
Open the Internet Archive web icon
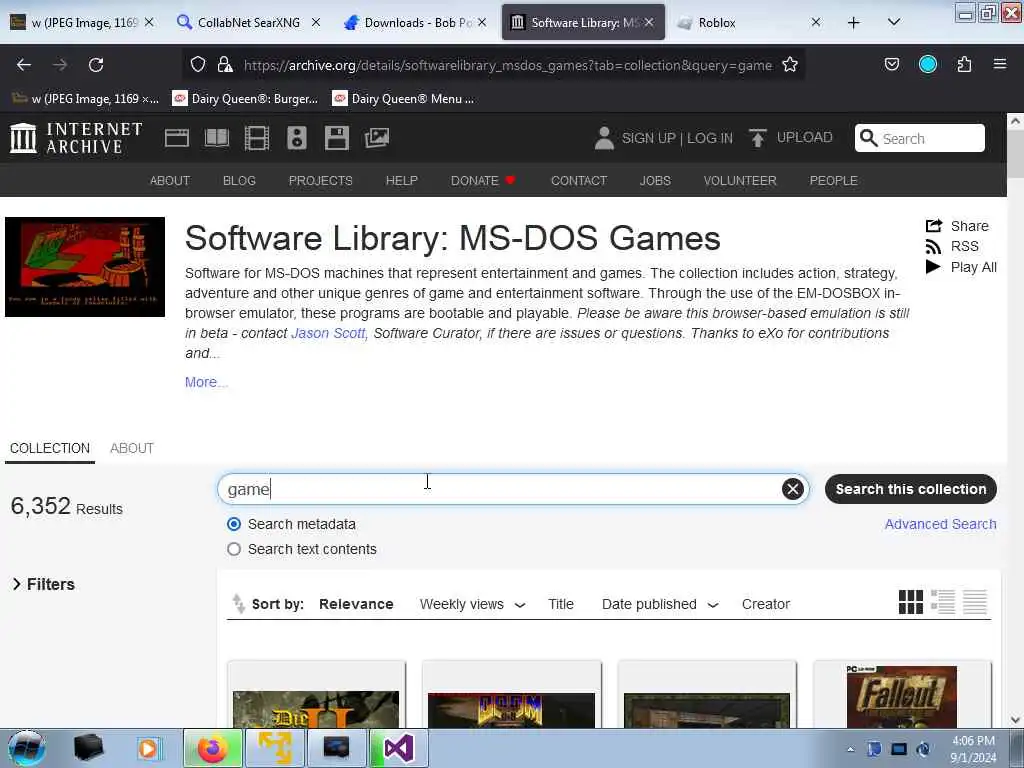pyautogui.click(x=176, y=138)
